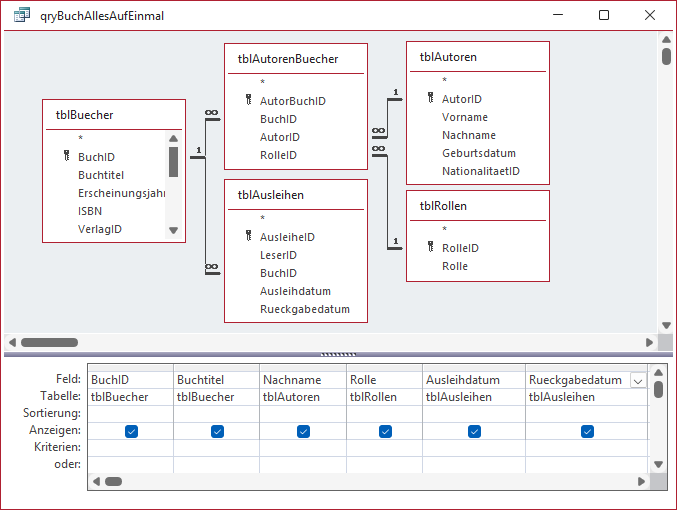The width and height of the screenshot is (677, 510).
Task: Select the asterisk field in tblRollen
Action: tap(444, 229)
